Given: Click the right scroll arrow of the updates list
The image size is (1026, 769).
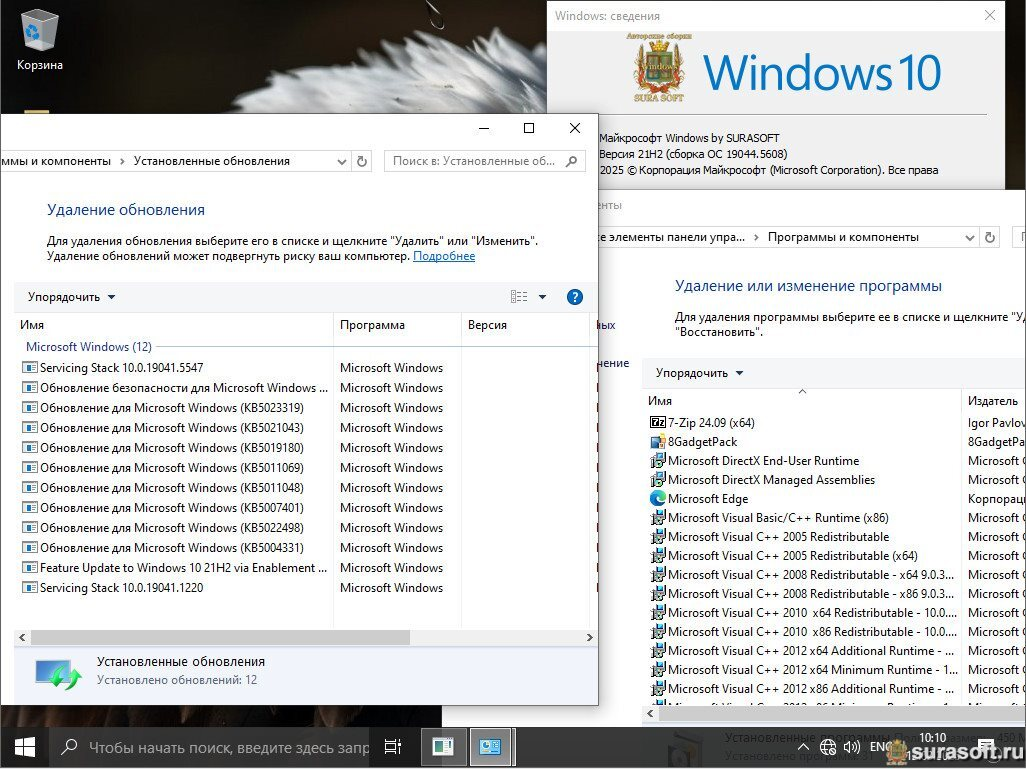Looking at the screenshot, I should (x=590, y=637).
